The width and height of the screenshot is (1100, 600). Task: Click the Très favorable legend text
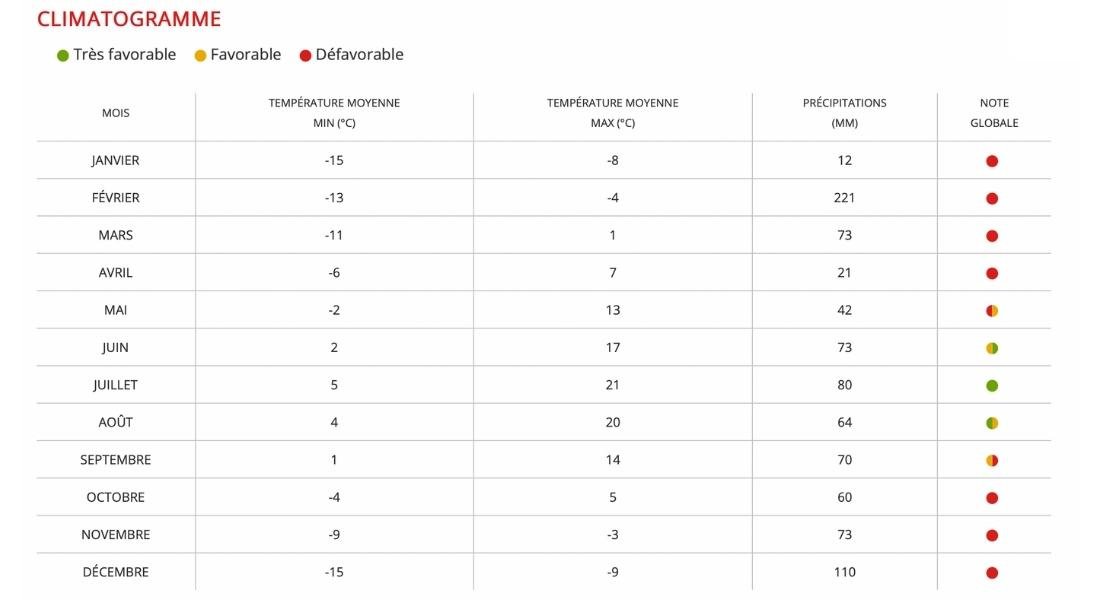(124, 55)
